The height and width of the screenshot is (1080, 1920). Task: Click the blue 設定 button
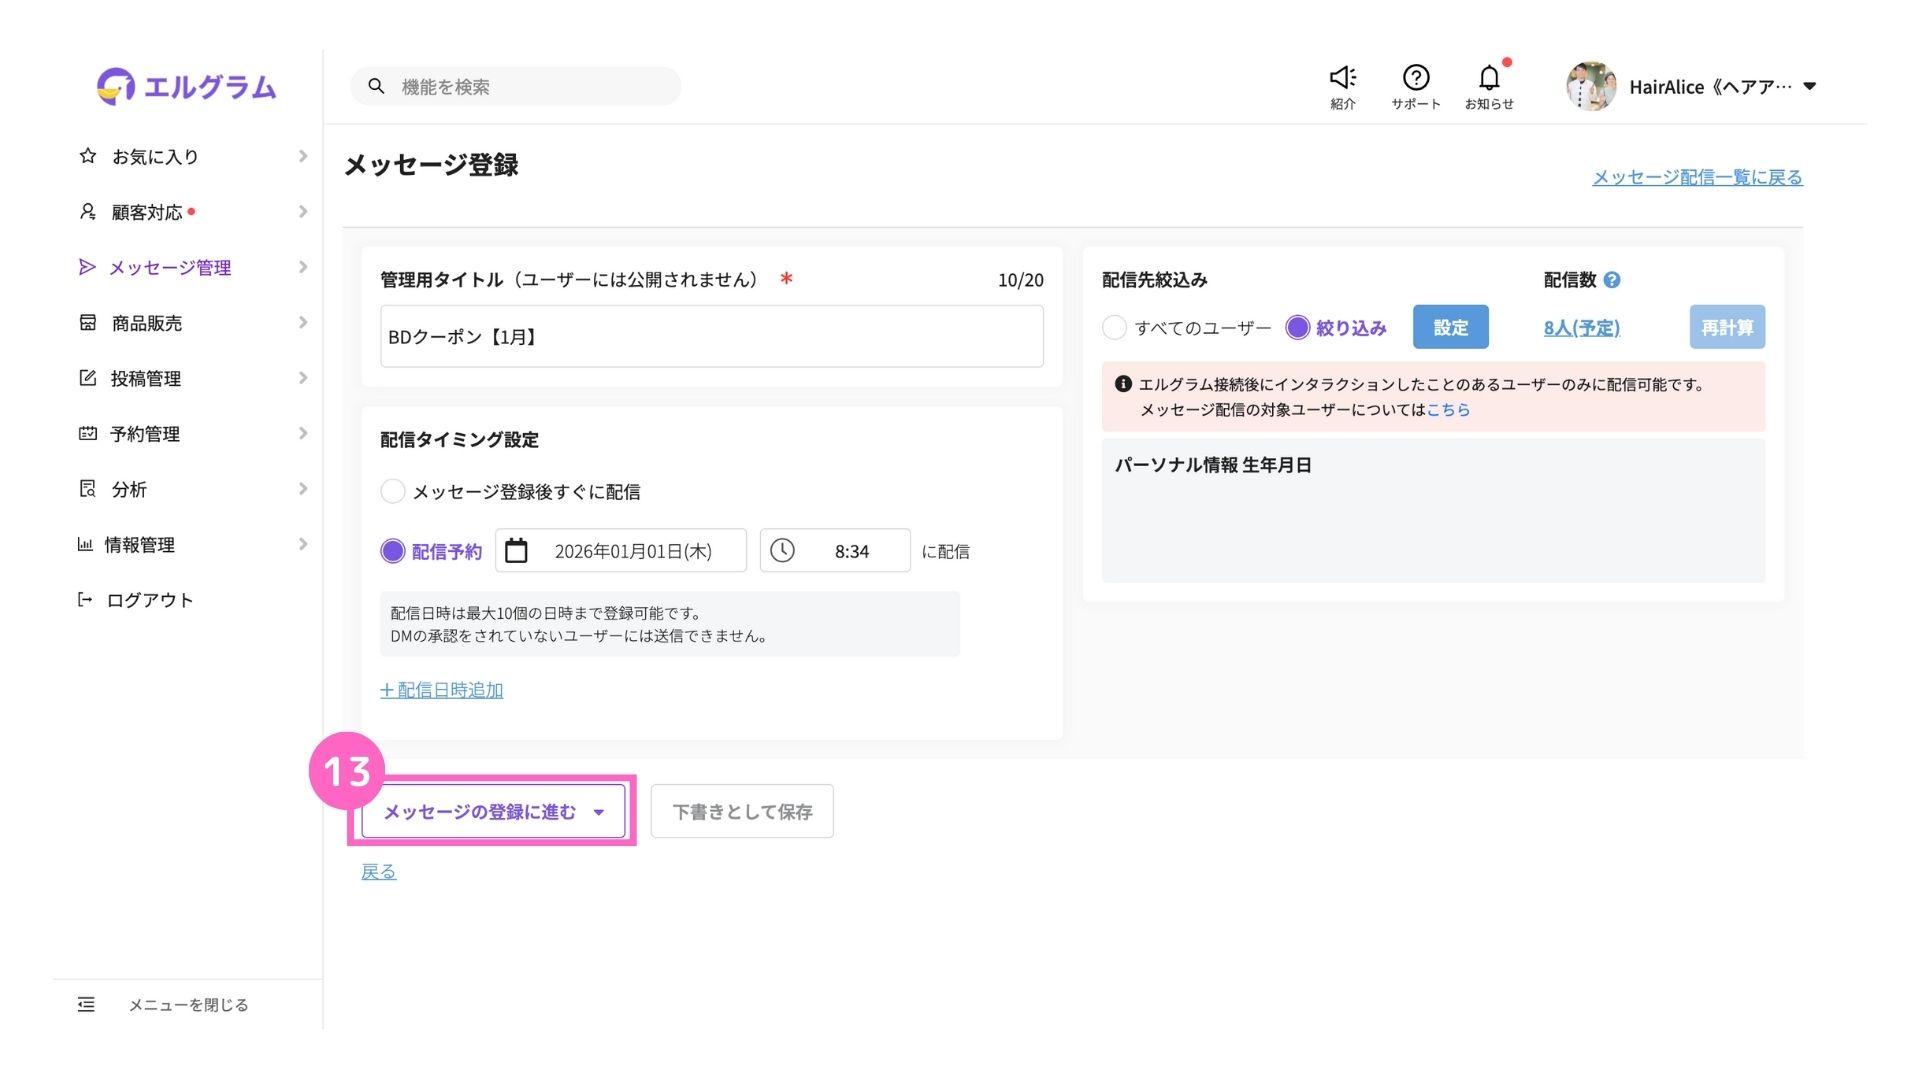(1450, 327)
